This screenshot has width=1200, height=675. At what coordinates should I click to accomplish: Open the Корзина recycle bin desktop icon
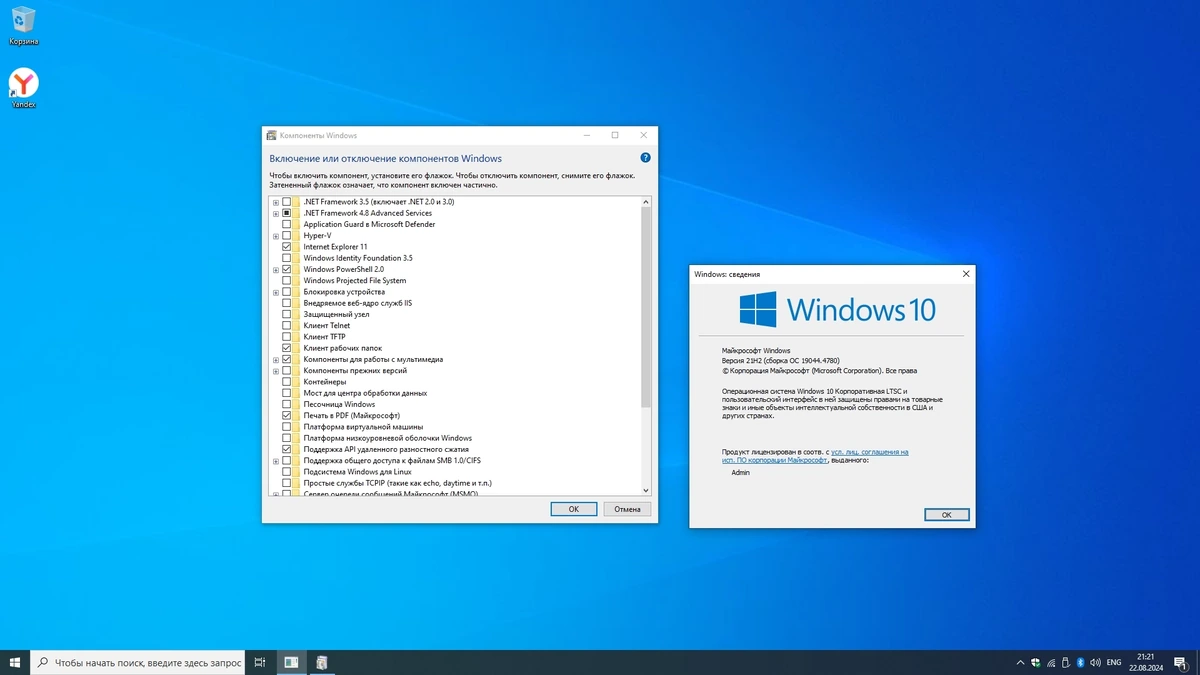click(23, 26)
